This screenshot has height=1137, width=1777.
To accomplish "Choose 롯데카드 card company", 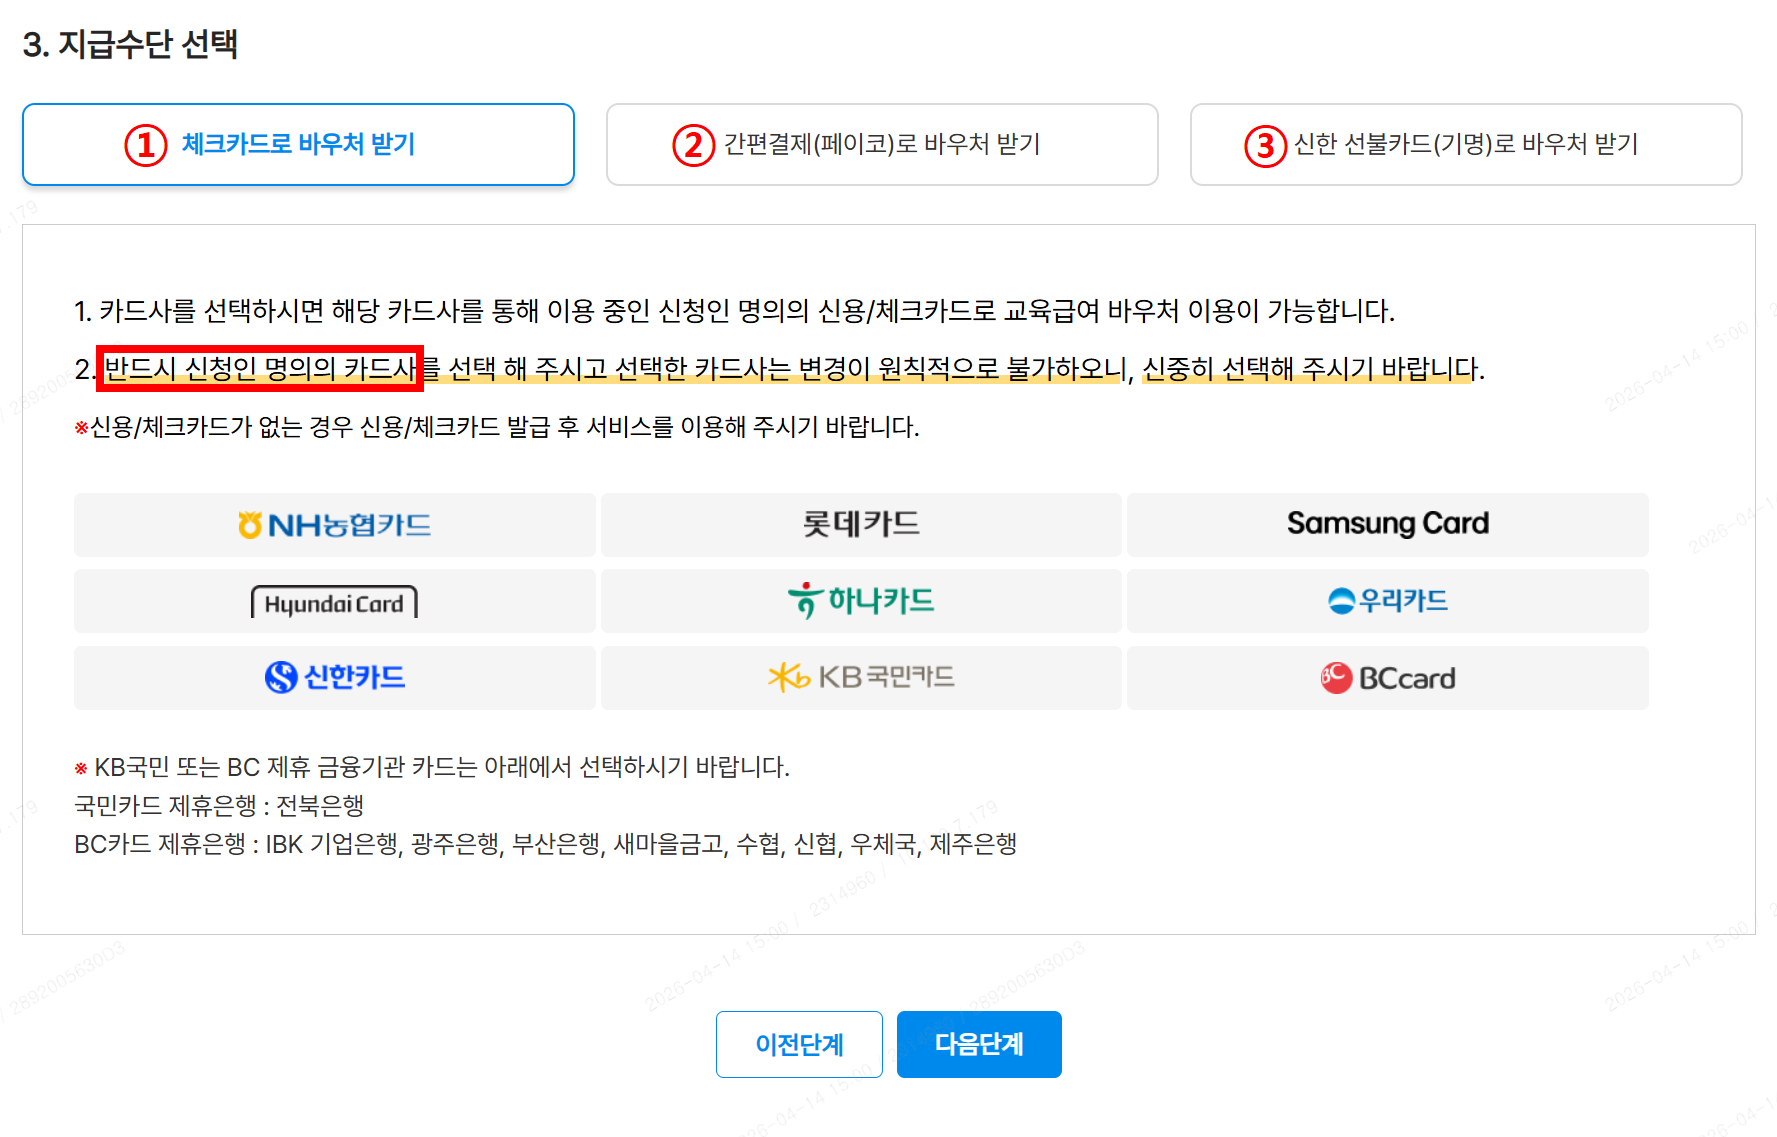I will (x=861, y=525).
